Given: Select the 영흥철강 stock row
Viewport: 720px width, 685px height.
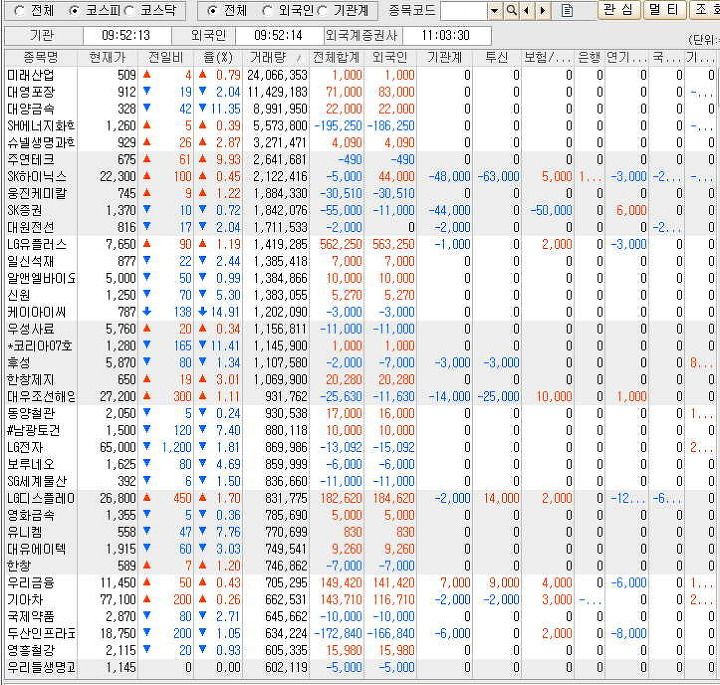Looking at the screenshot, I should tap(360, 651).
